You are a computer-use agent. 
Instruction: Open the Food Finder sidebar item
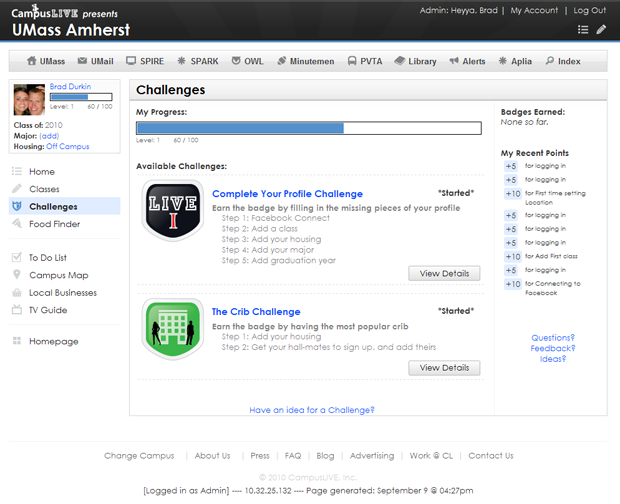coord(54,224)
